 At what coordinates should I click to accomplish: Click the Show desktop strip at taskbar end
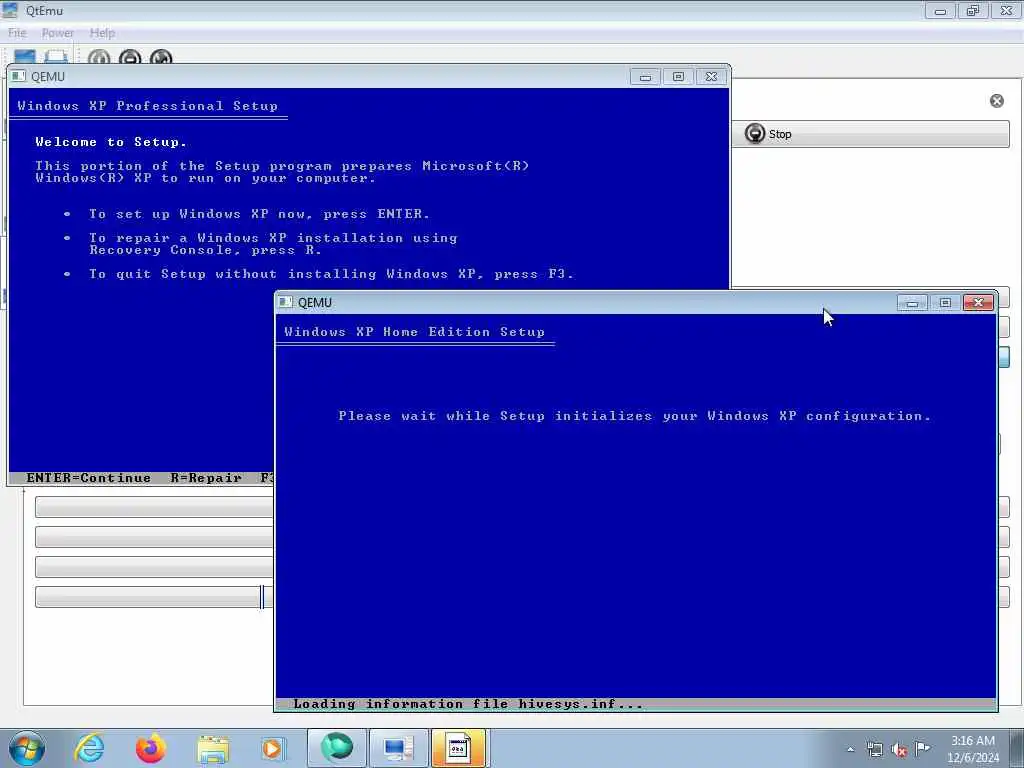(1017, 748)
